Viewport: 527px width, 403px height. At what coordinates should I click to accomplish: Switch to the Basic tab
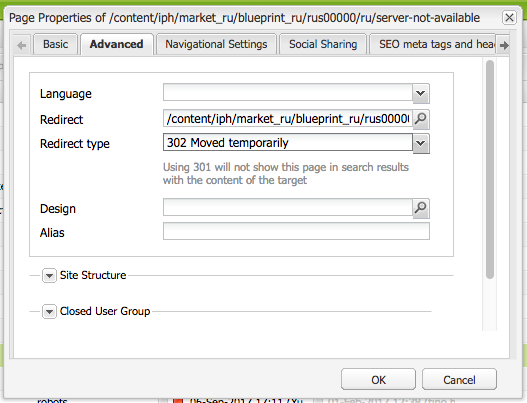55,44
